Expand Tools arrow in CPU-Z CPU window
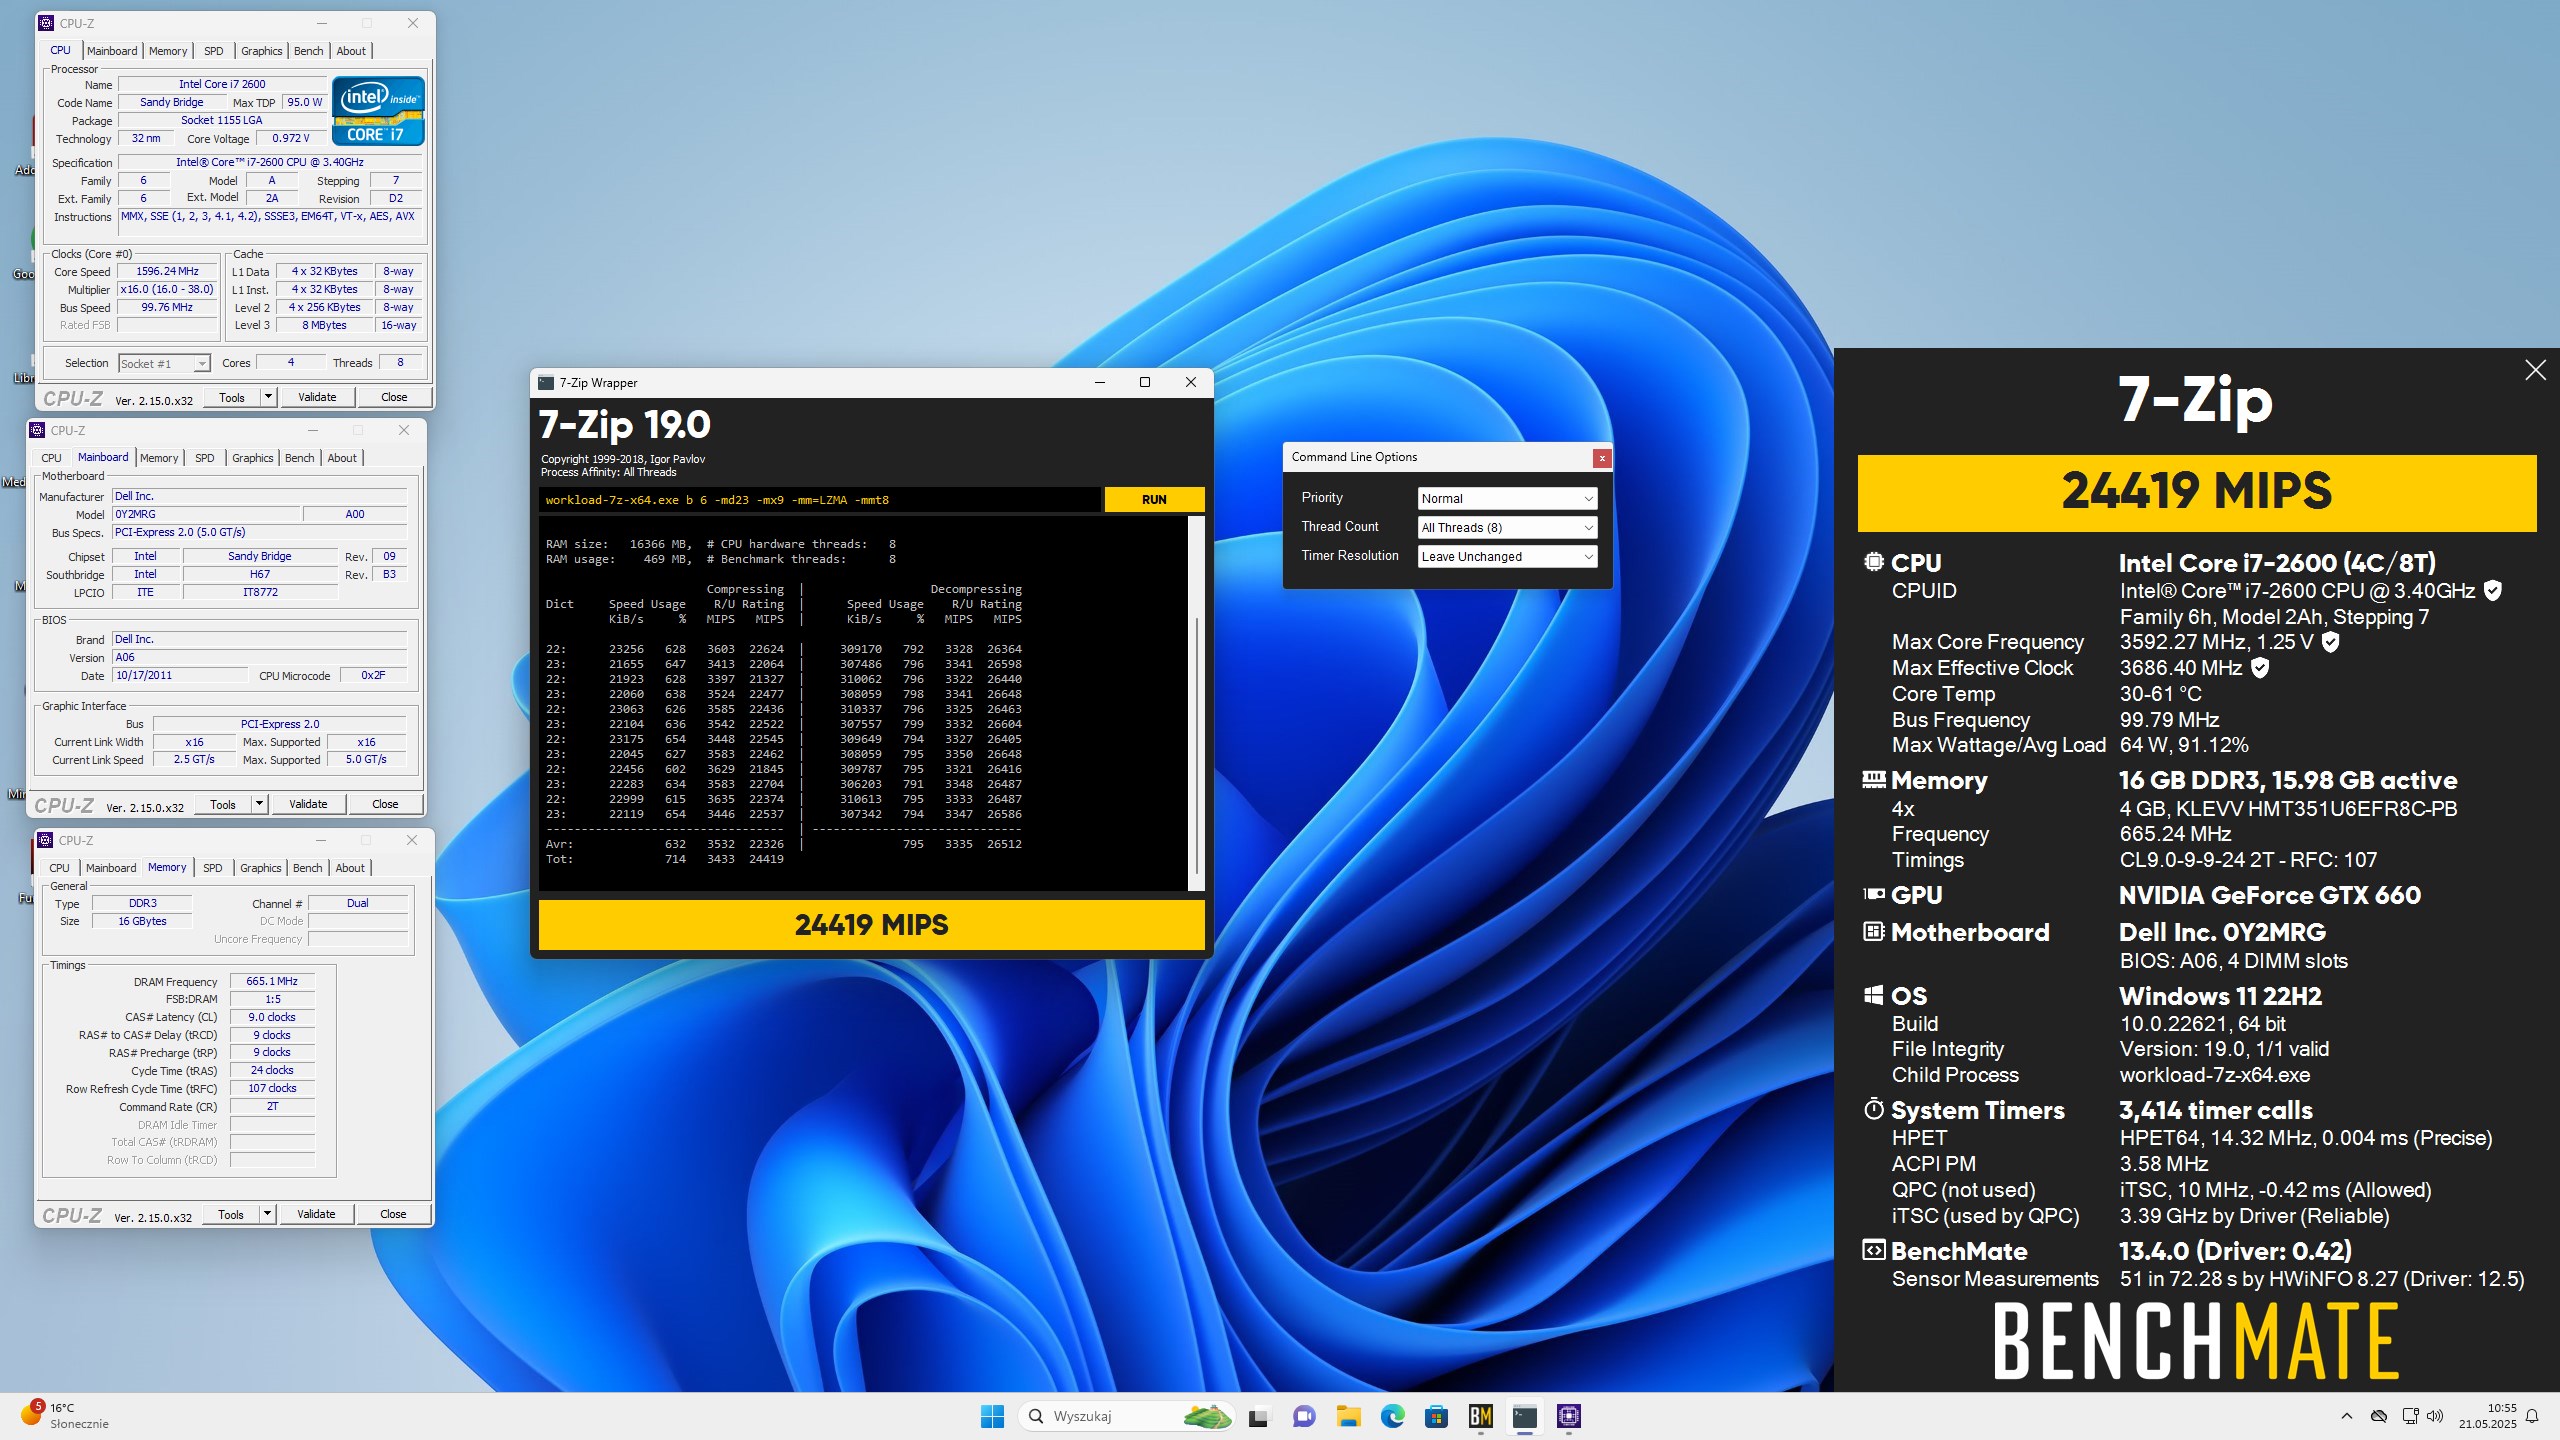2560x1440 pixels. coord(268,397)
